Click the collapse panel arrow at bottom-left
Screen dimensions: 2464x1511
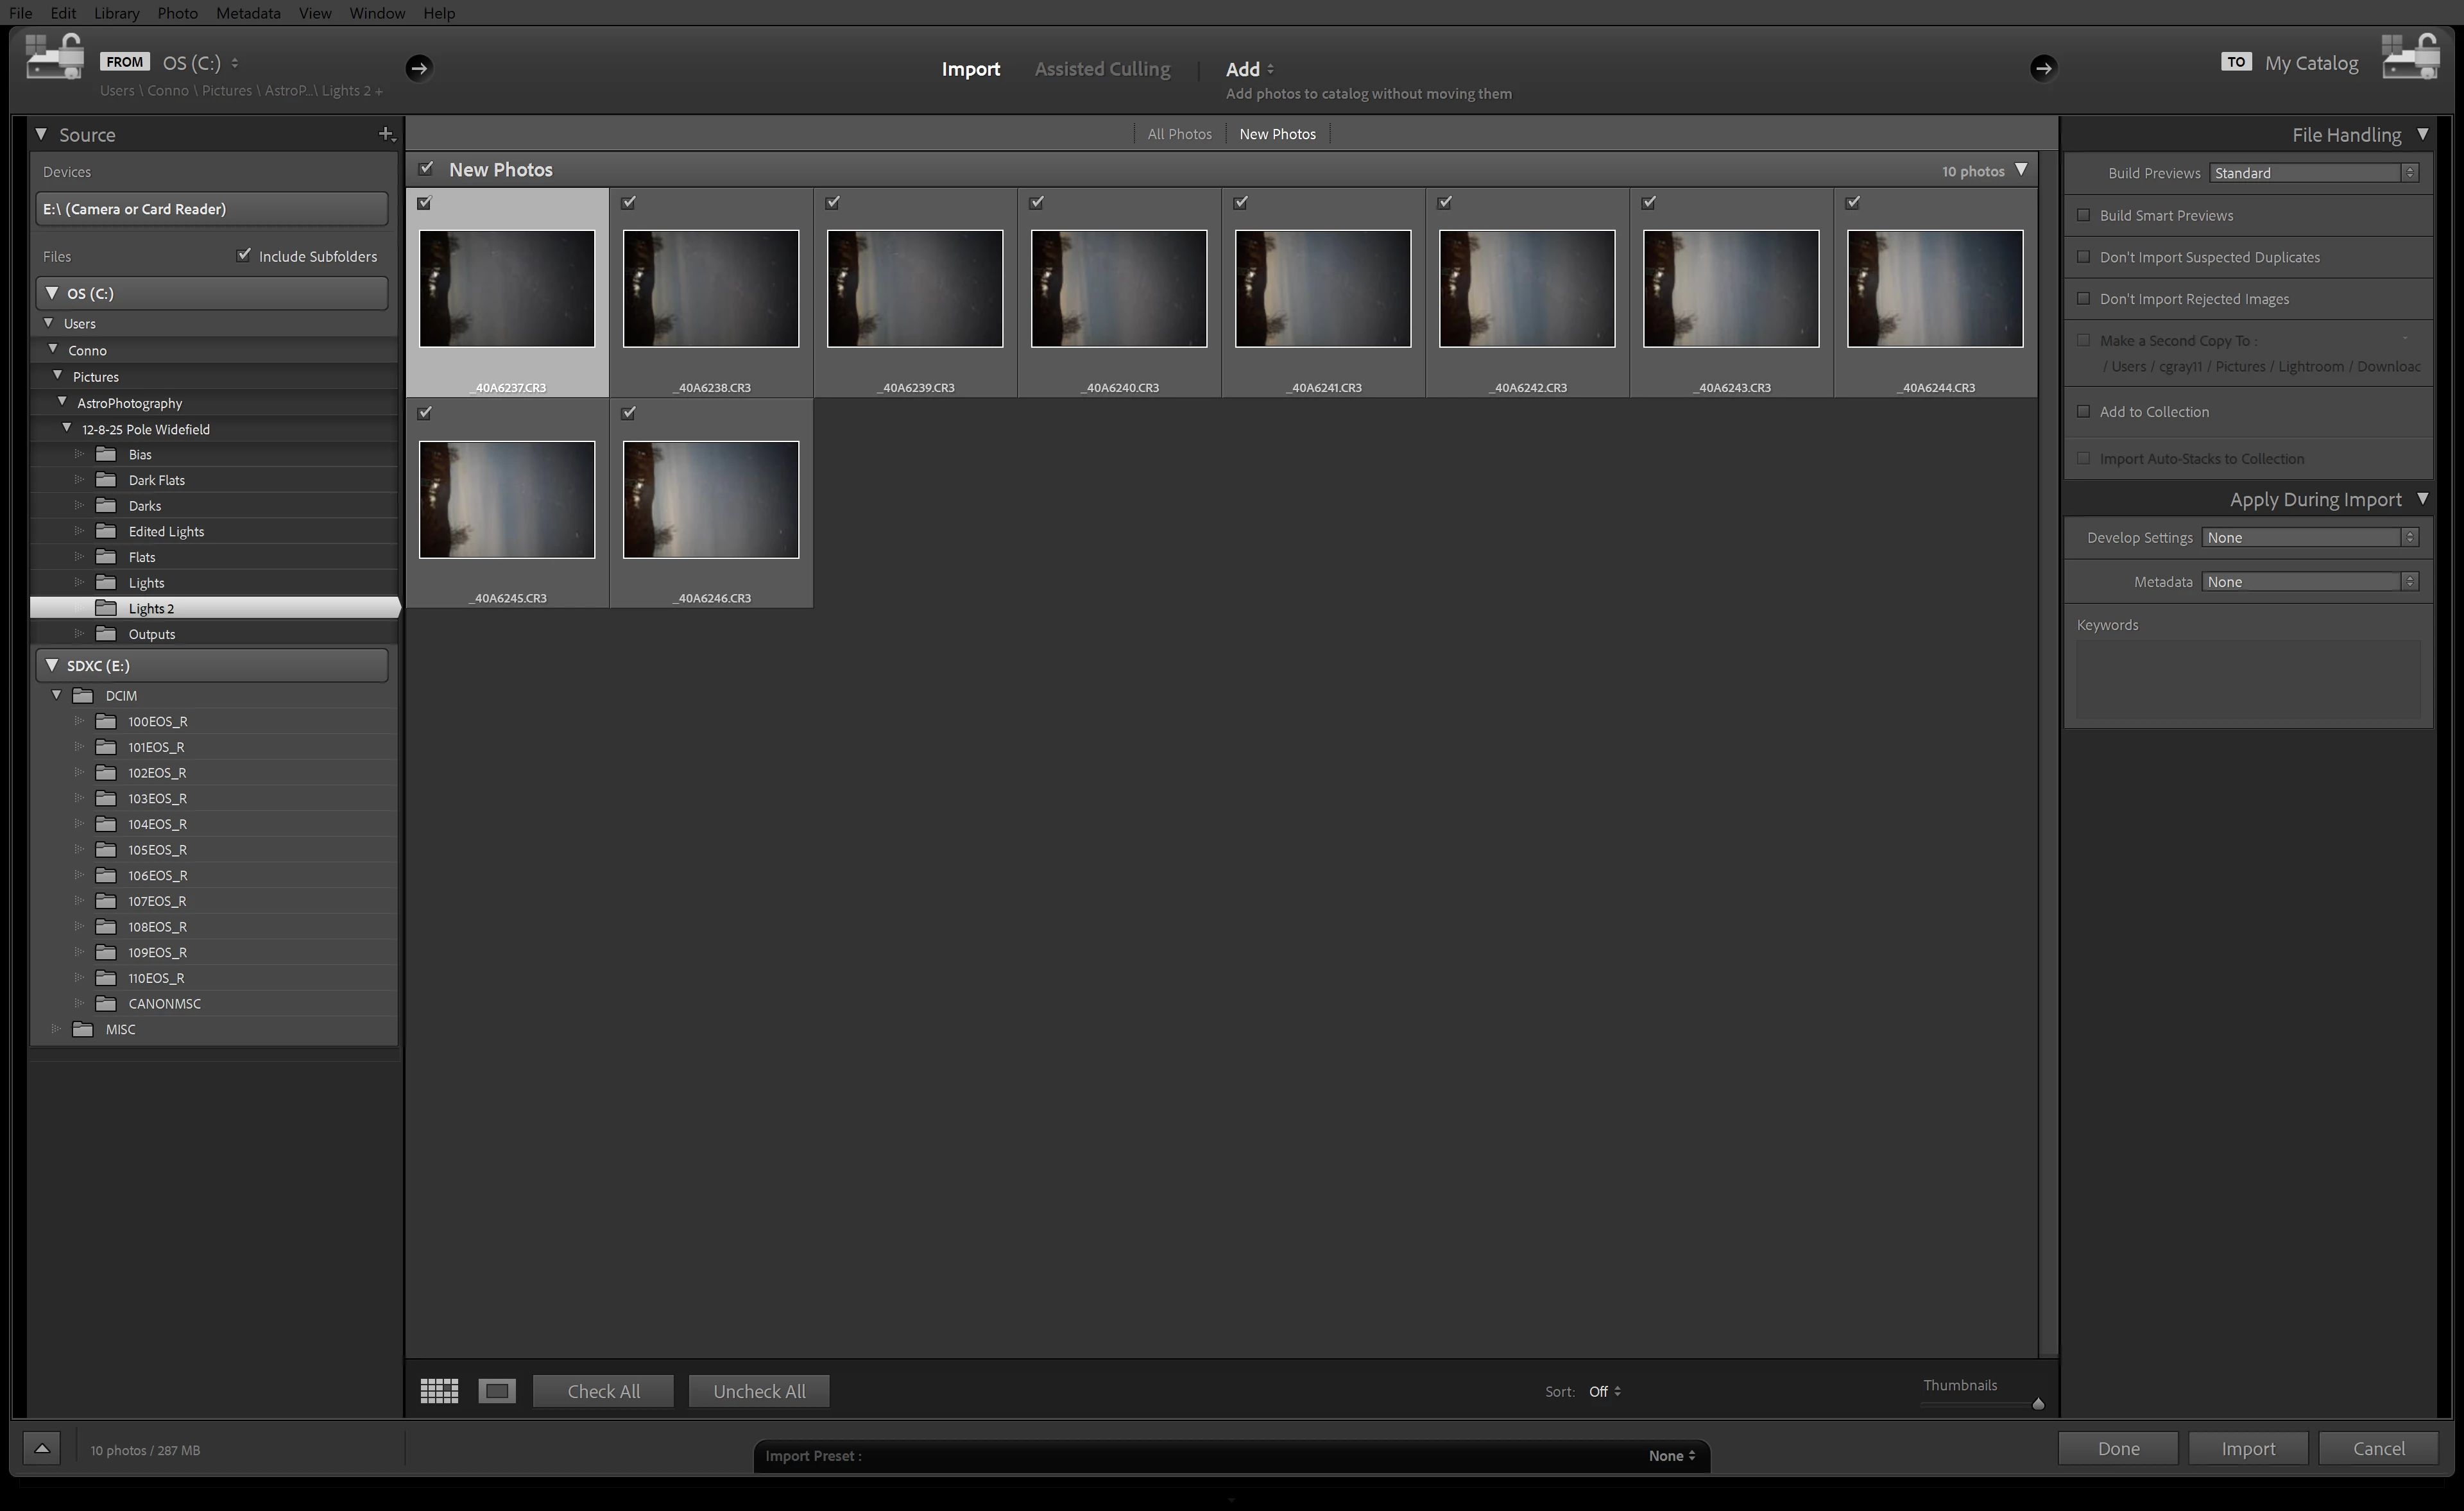point(42,1448)
